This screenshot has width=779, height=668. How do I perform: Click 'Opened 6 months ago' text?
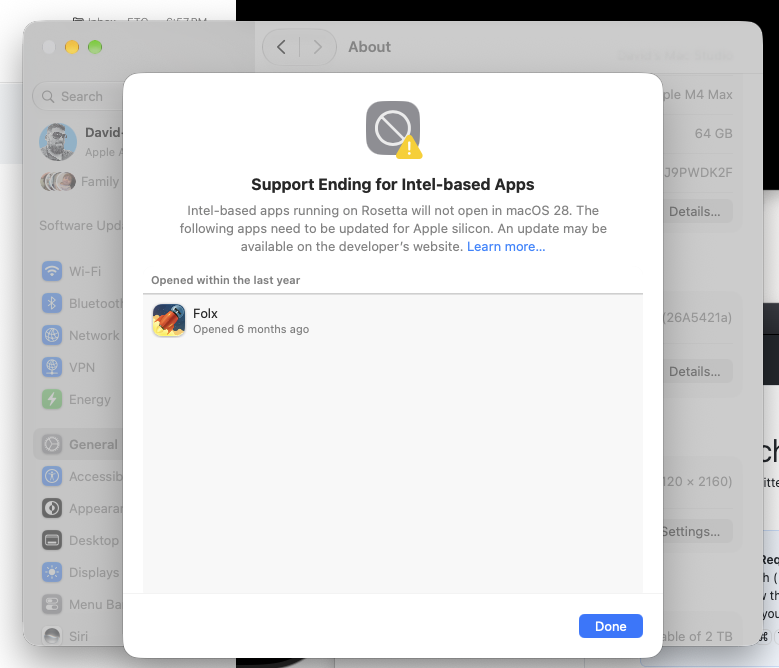coord(251,329)
